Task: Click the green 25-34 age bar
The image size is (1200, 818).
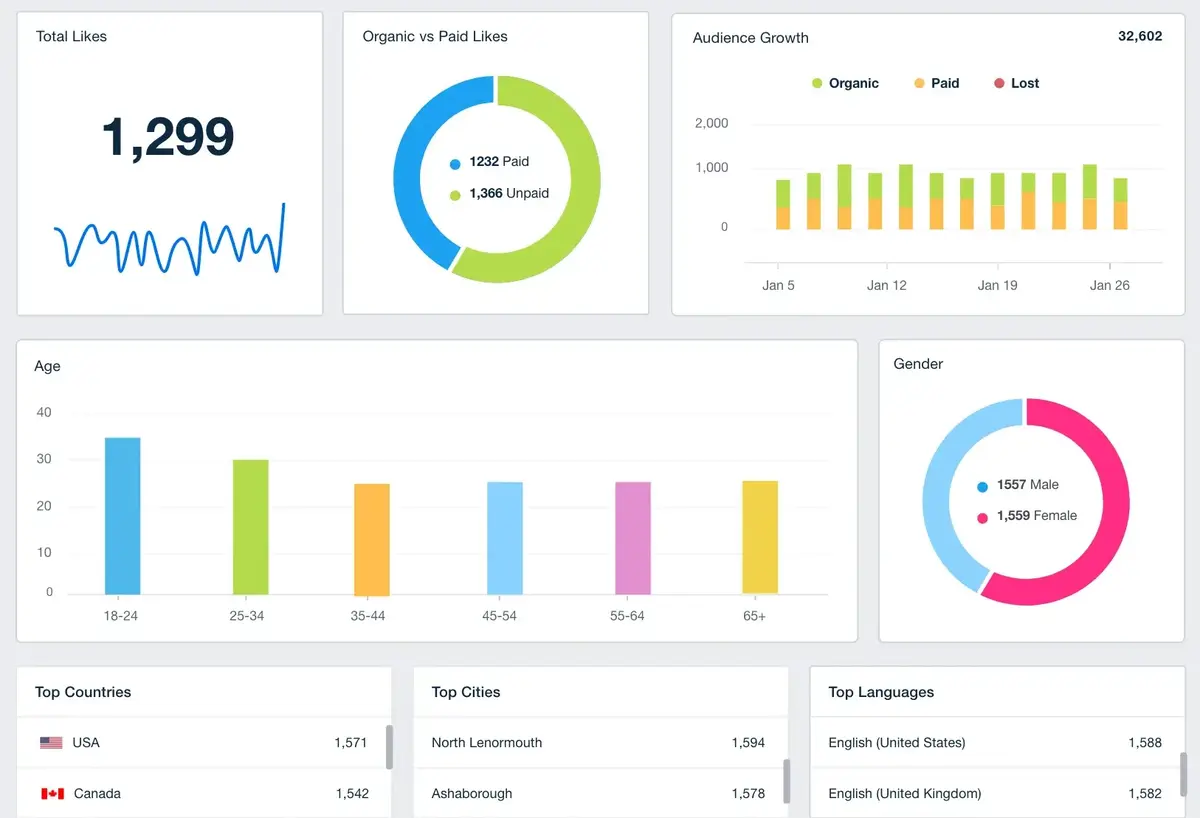Action: [x=250, y=527]
